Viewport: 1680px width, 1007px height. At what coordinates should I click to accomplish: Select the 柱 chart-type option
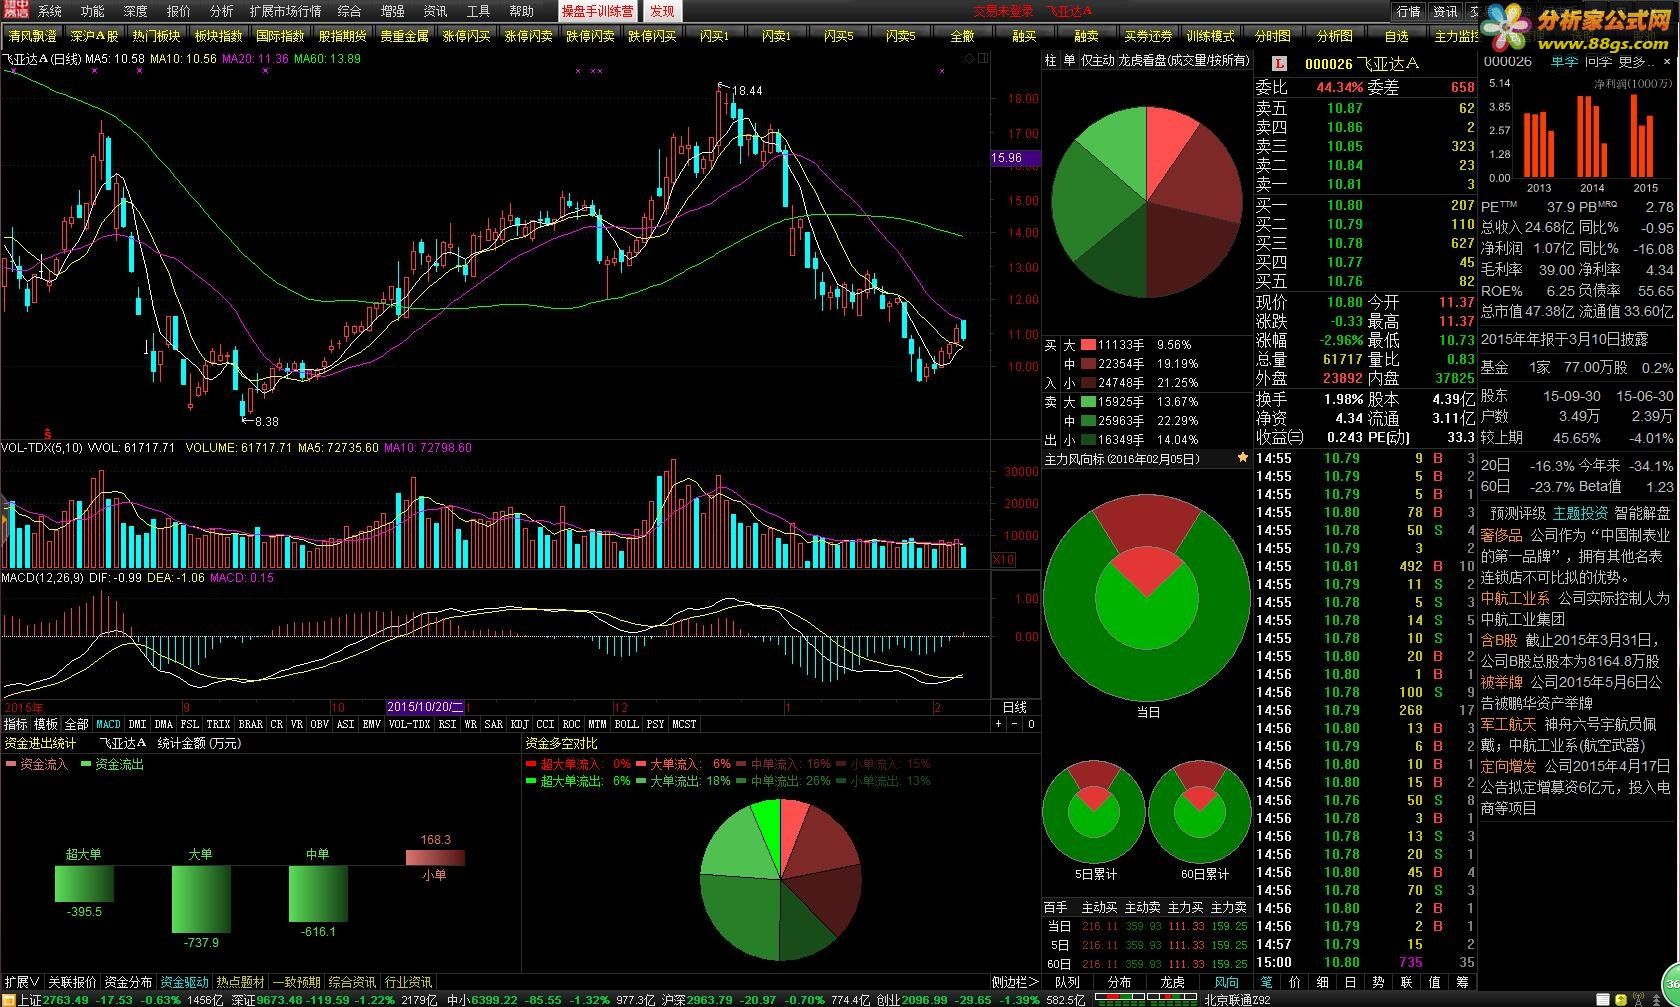coord(1050,60)
